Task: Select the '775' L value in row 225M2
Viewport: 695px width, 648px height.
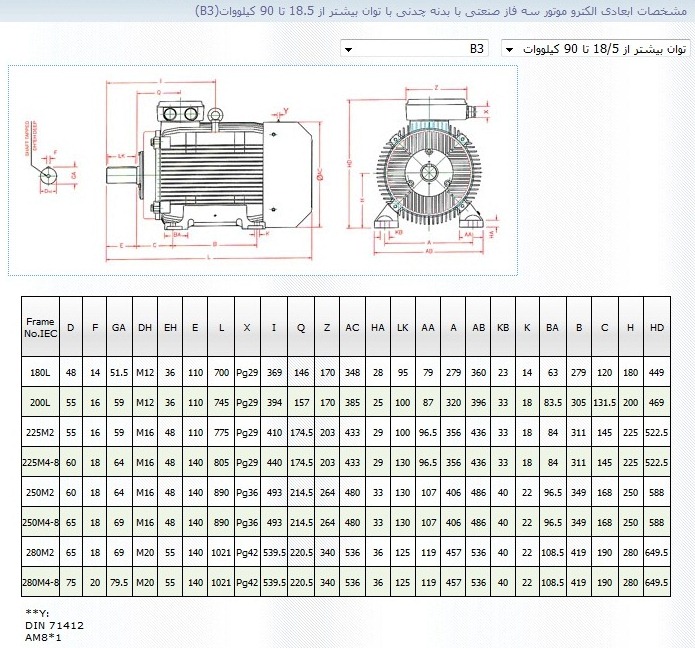Action: point(222,432)
